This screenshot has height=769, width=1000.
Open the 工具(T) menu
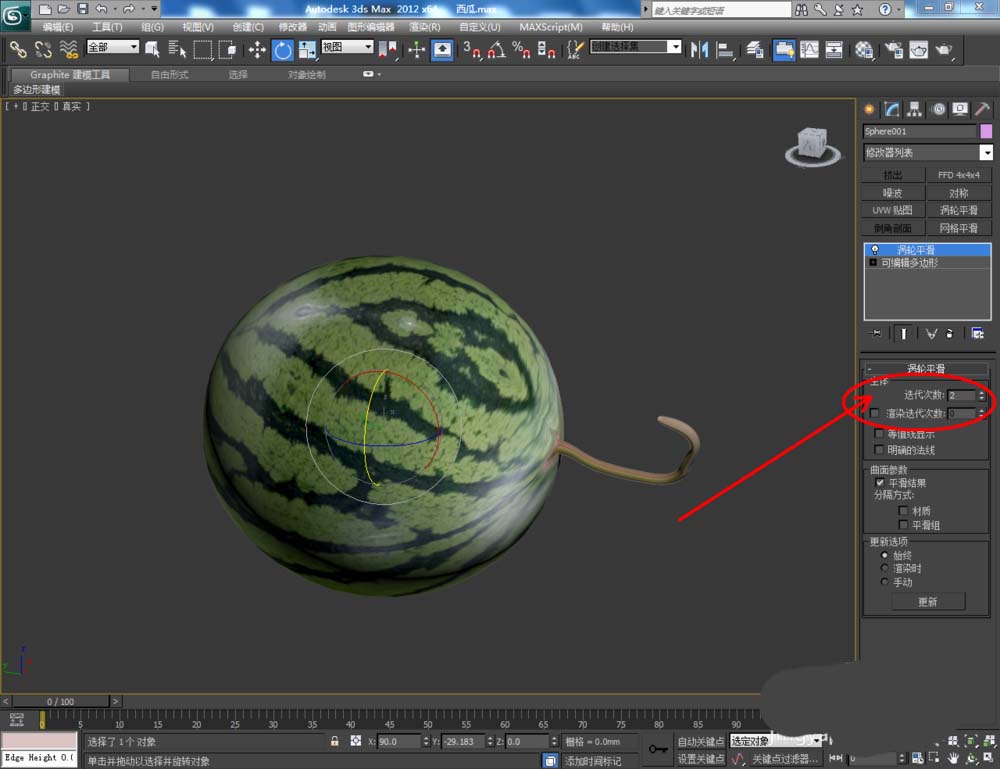(107, 27)
